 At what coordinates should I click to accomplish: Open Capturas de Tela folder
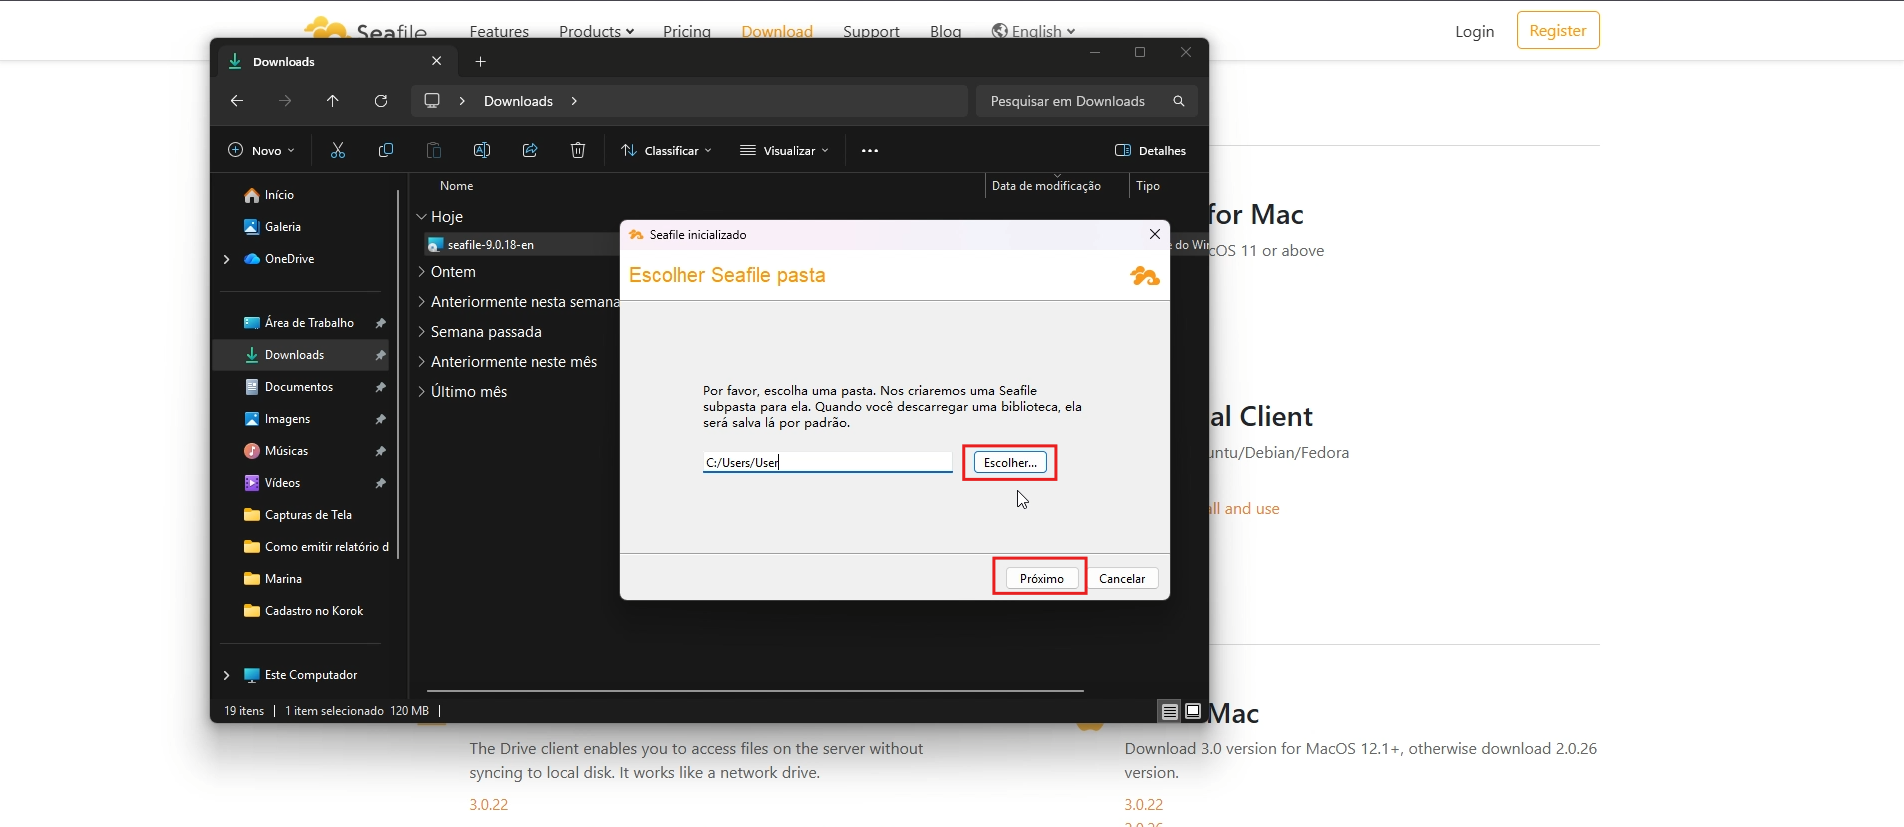(300, 515)
